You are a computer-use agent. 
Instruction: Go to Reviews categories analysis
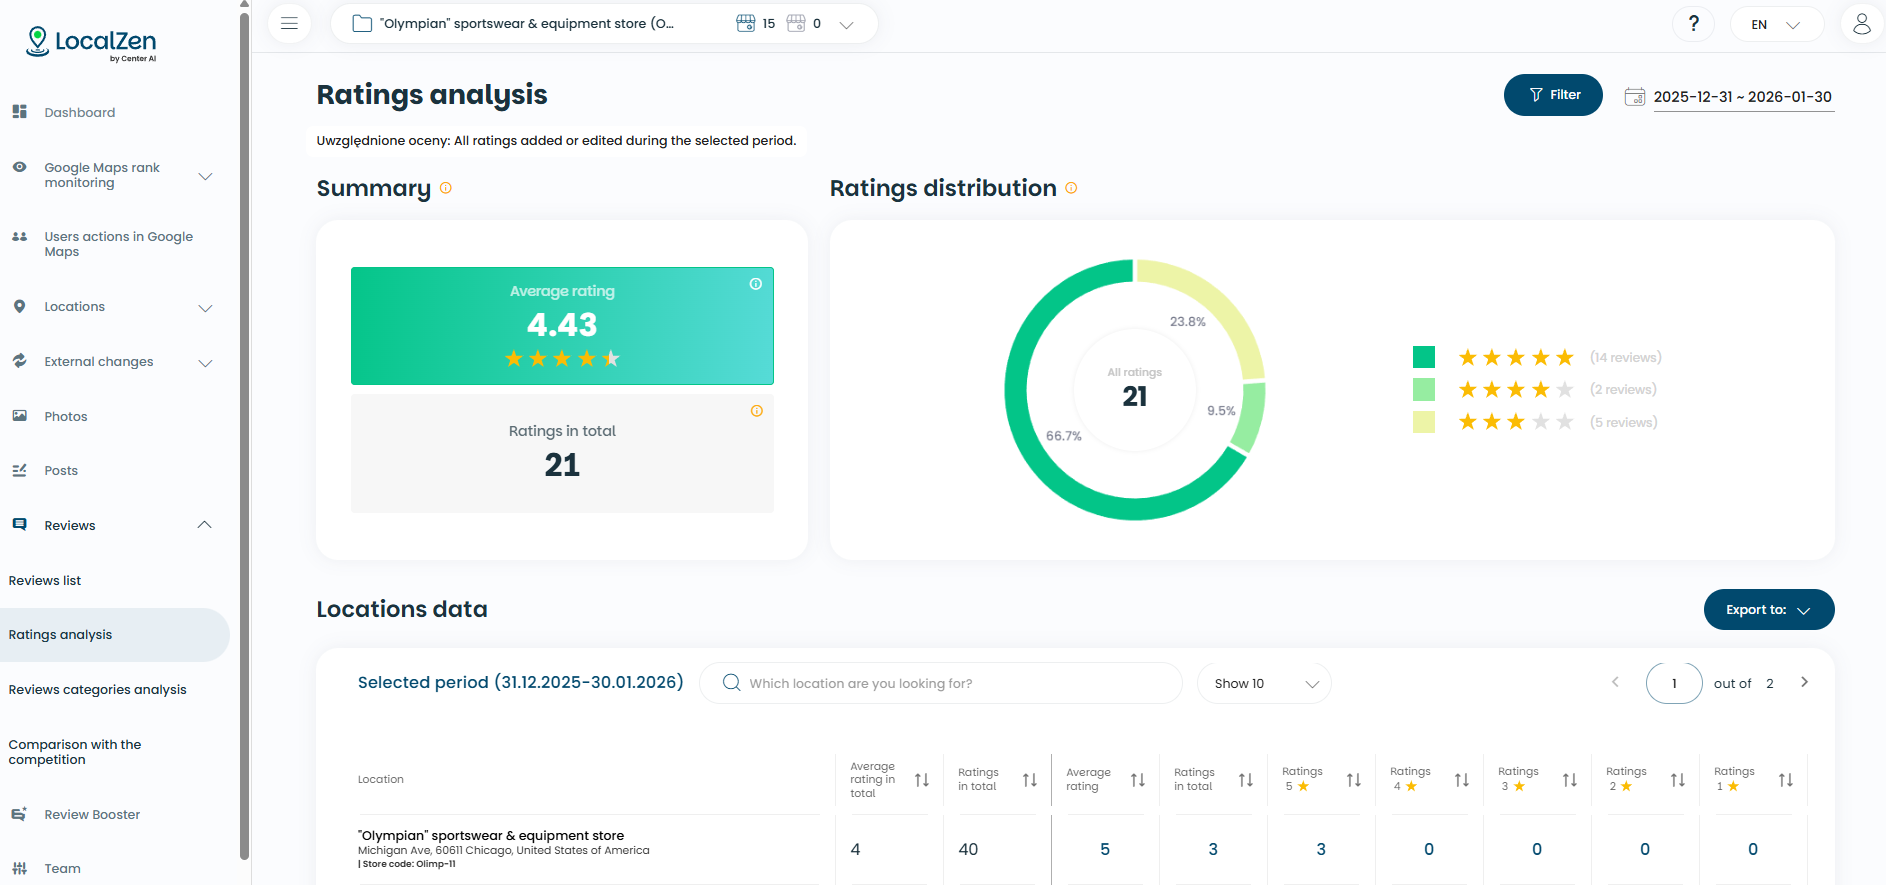pyautogui.click(x=97, y=690)
